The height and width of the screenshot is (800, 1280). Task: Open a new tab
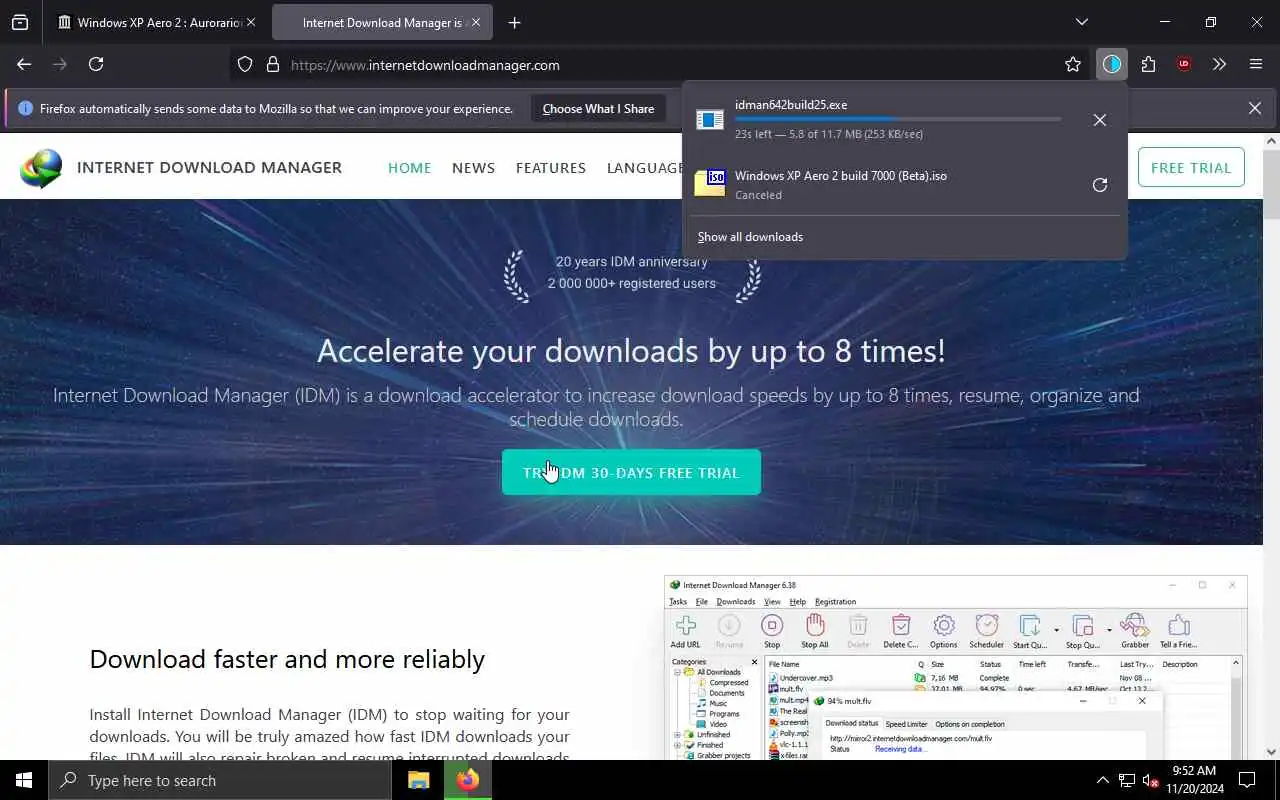click(514, 22)
